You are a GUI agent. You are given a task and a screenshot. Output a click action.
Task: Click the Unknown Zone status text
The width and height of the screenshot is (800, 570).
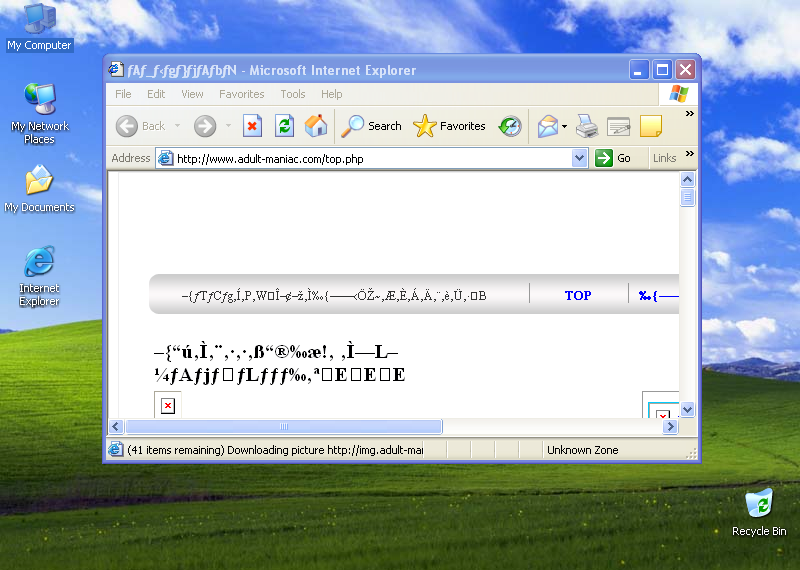tap(582, 450)
